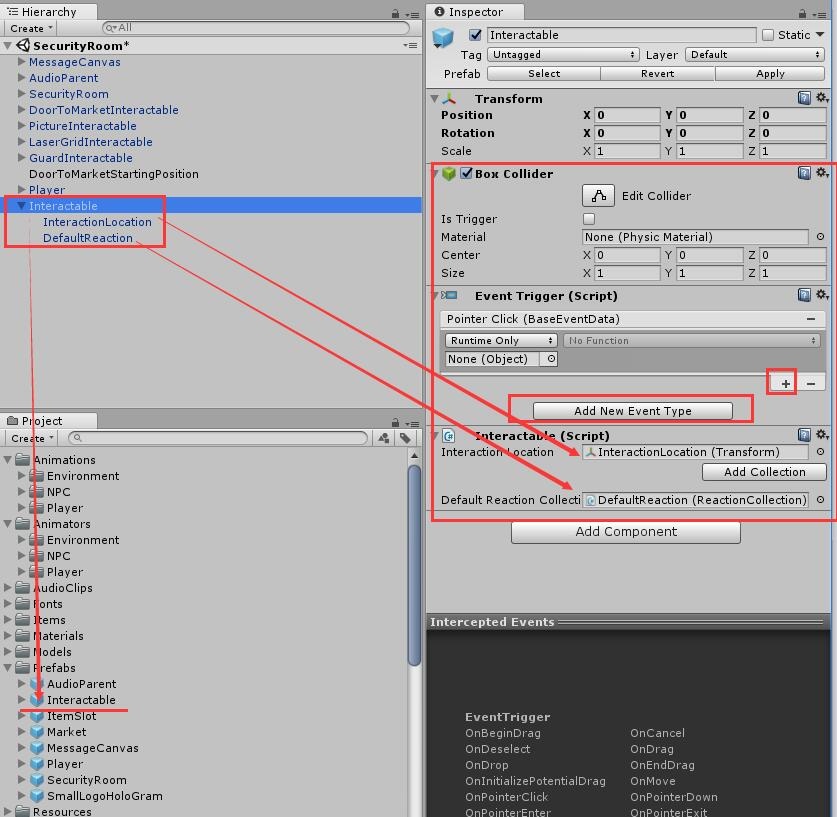The image size is (837, 817).
Task: Open Event Trigger gear settings menu
Action: [x=822, y=295]
